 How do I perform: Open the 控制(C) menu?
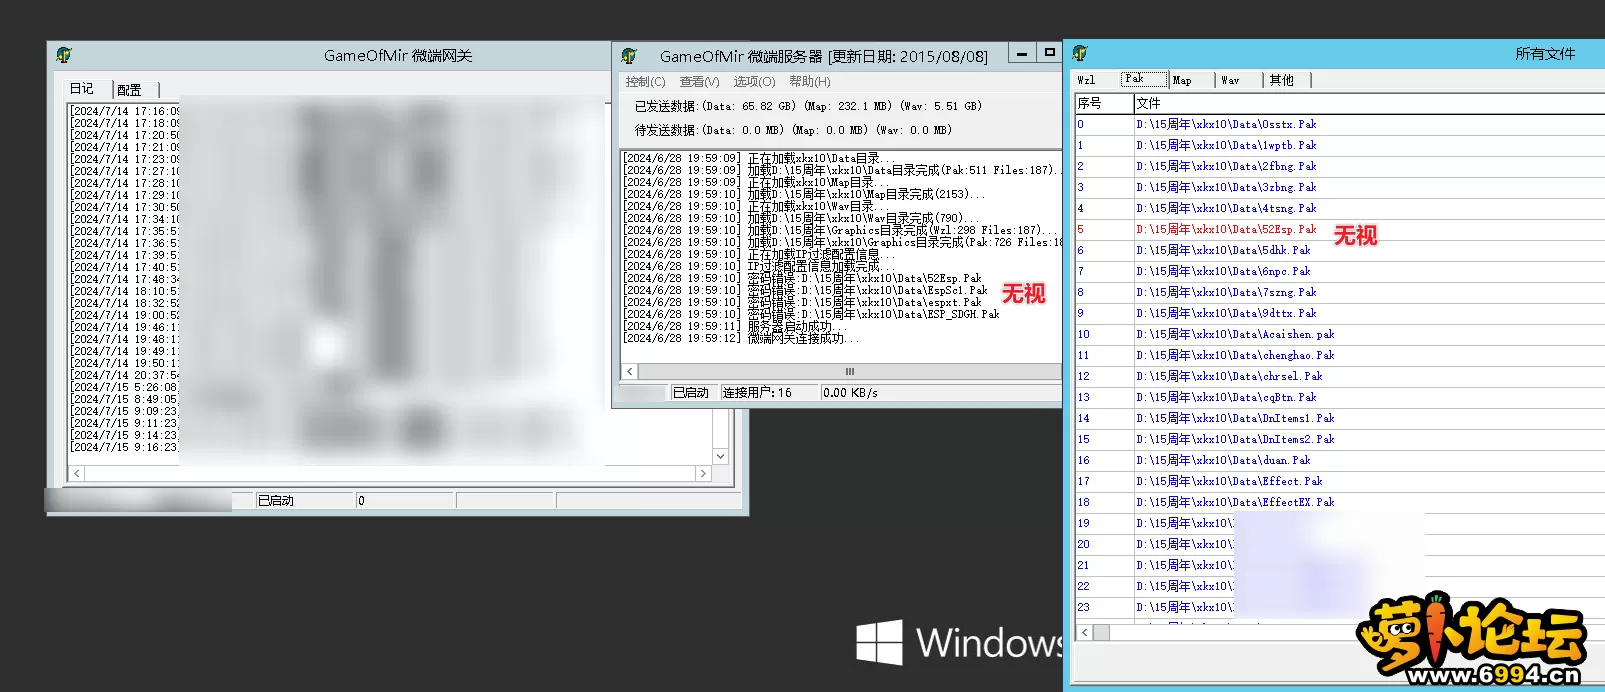(x=645, y=82)
